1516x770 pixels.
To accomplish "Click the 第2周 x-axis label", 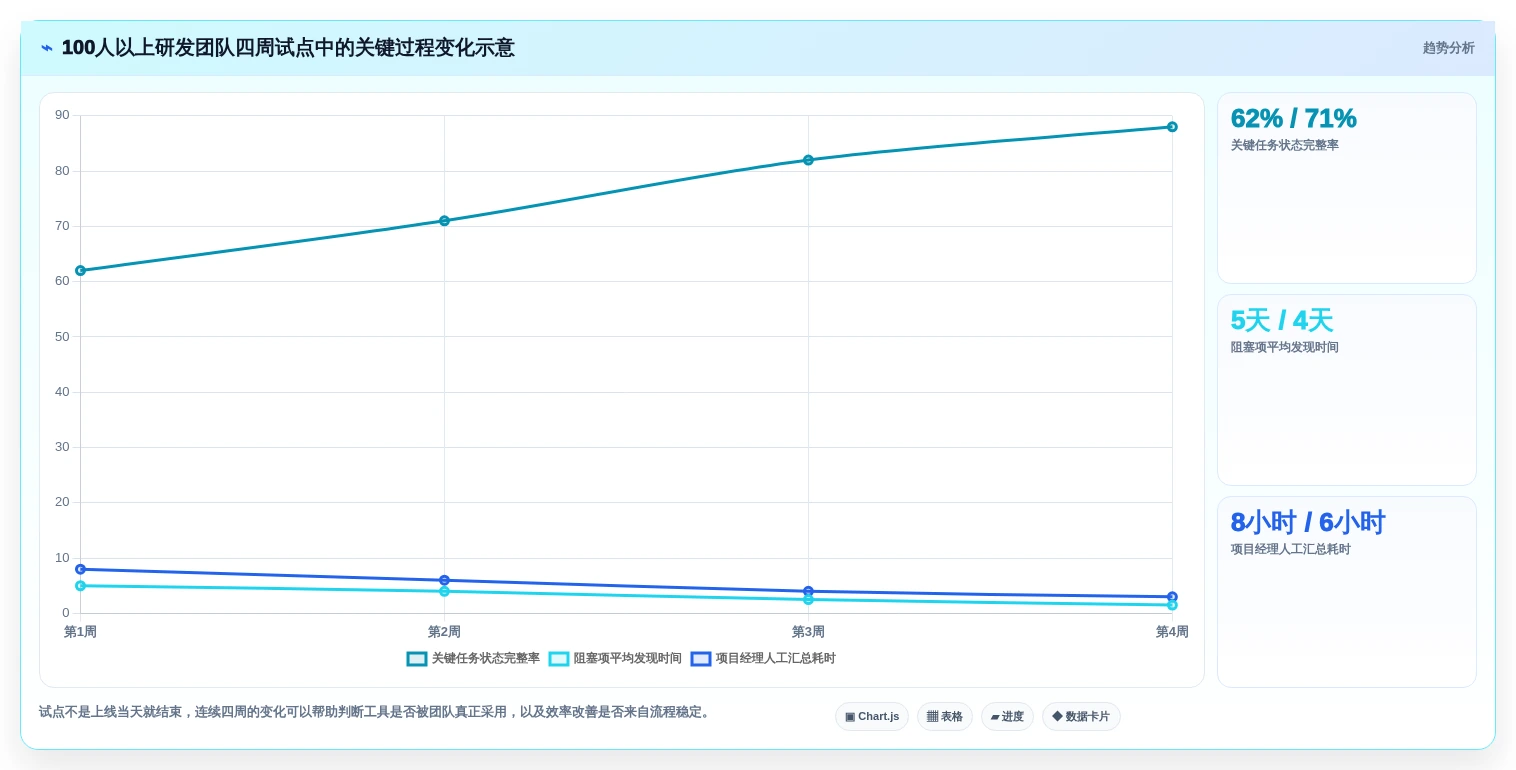I will tap(444, 632).
